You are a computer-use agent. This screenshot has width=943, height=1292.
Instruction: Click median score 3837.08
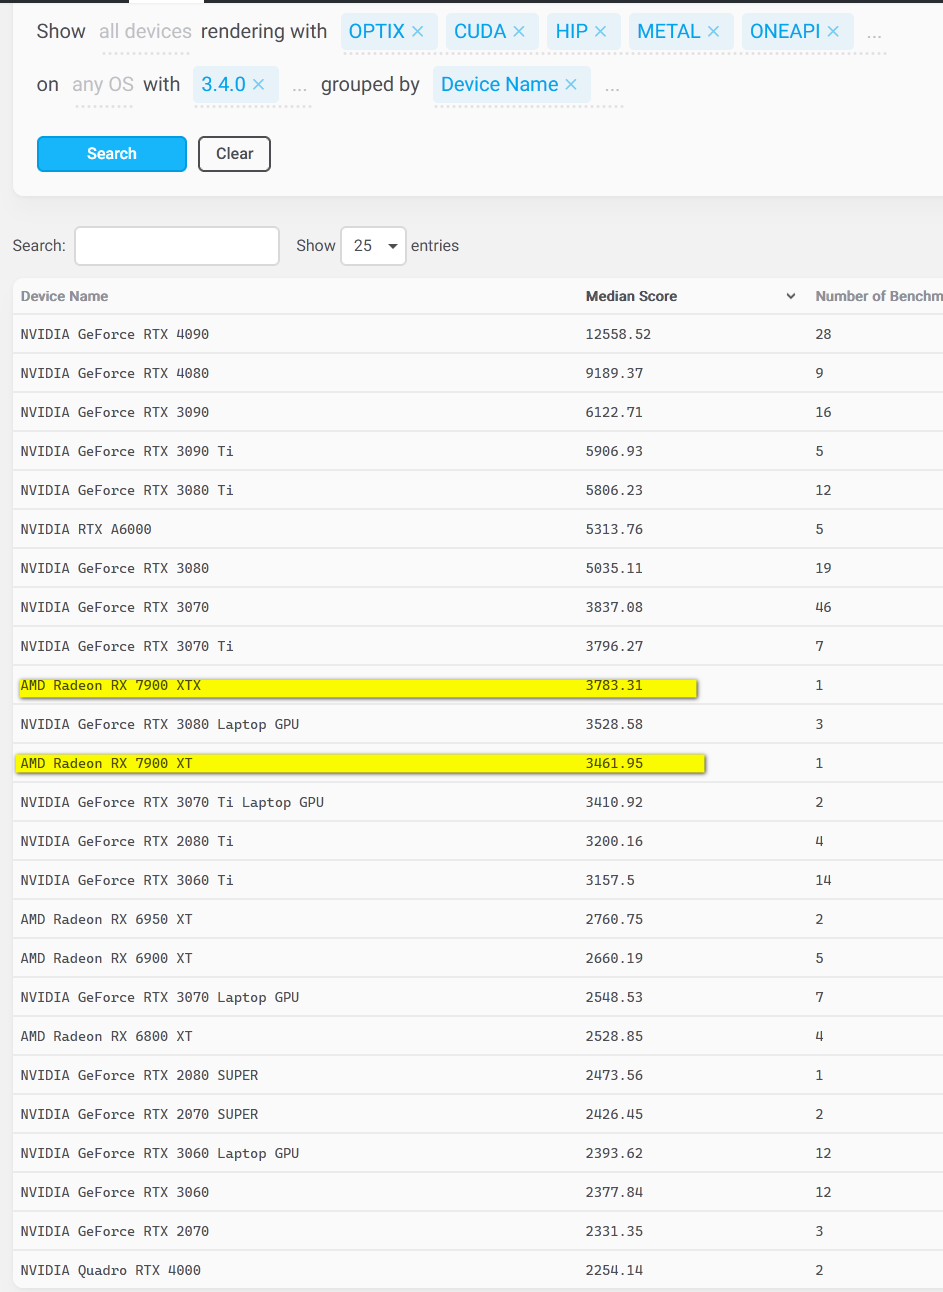[x=614, y=607]
